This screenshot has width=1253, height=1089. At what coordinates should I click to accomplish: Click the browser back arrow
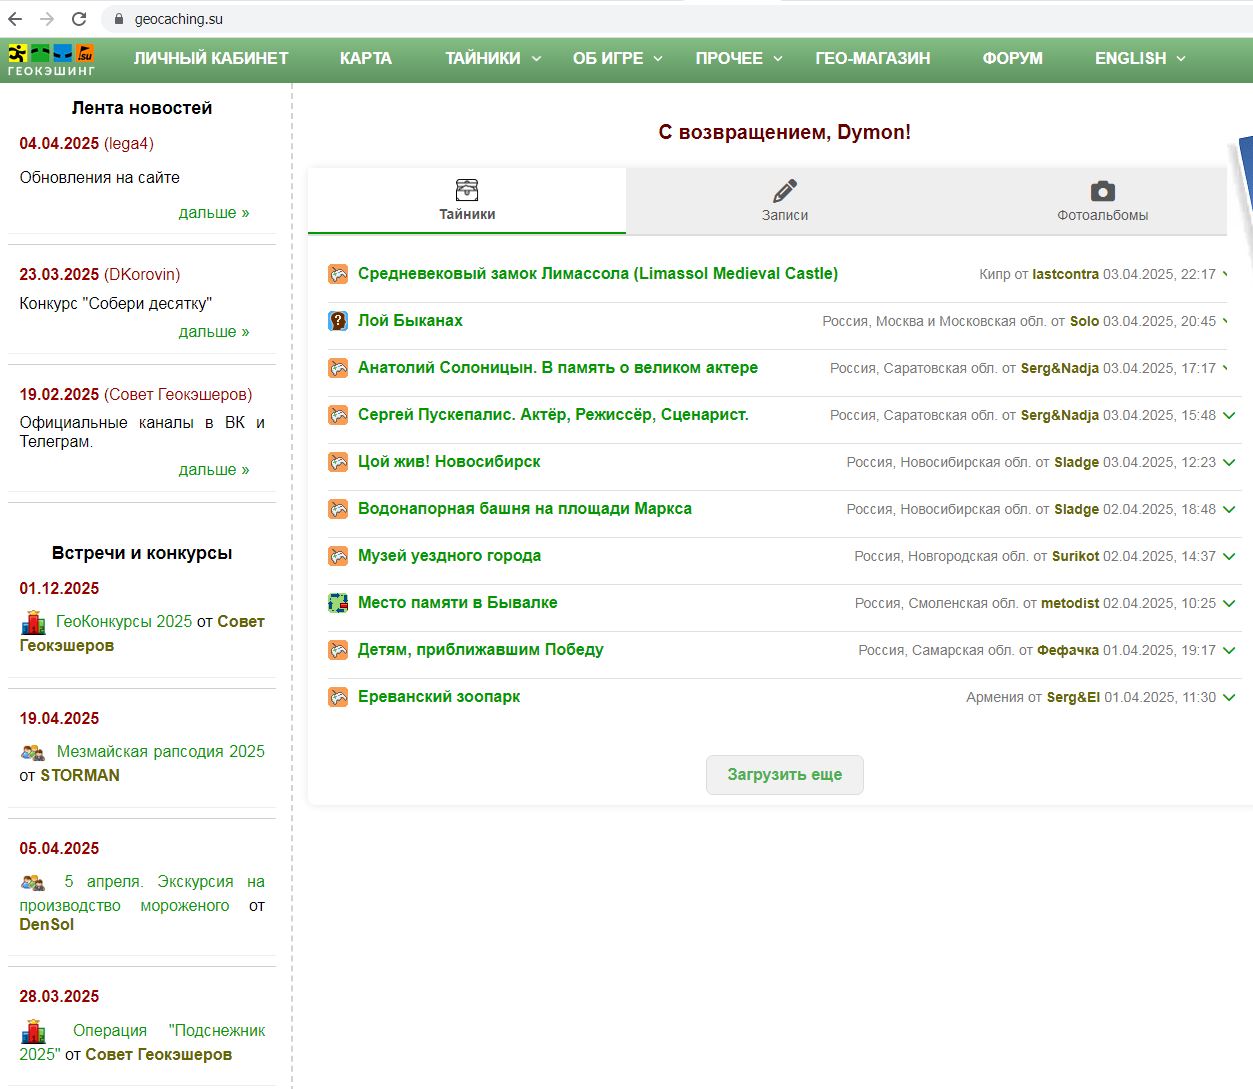(15, 19)
